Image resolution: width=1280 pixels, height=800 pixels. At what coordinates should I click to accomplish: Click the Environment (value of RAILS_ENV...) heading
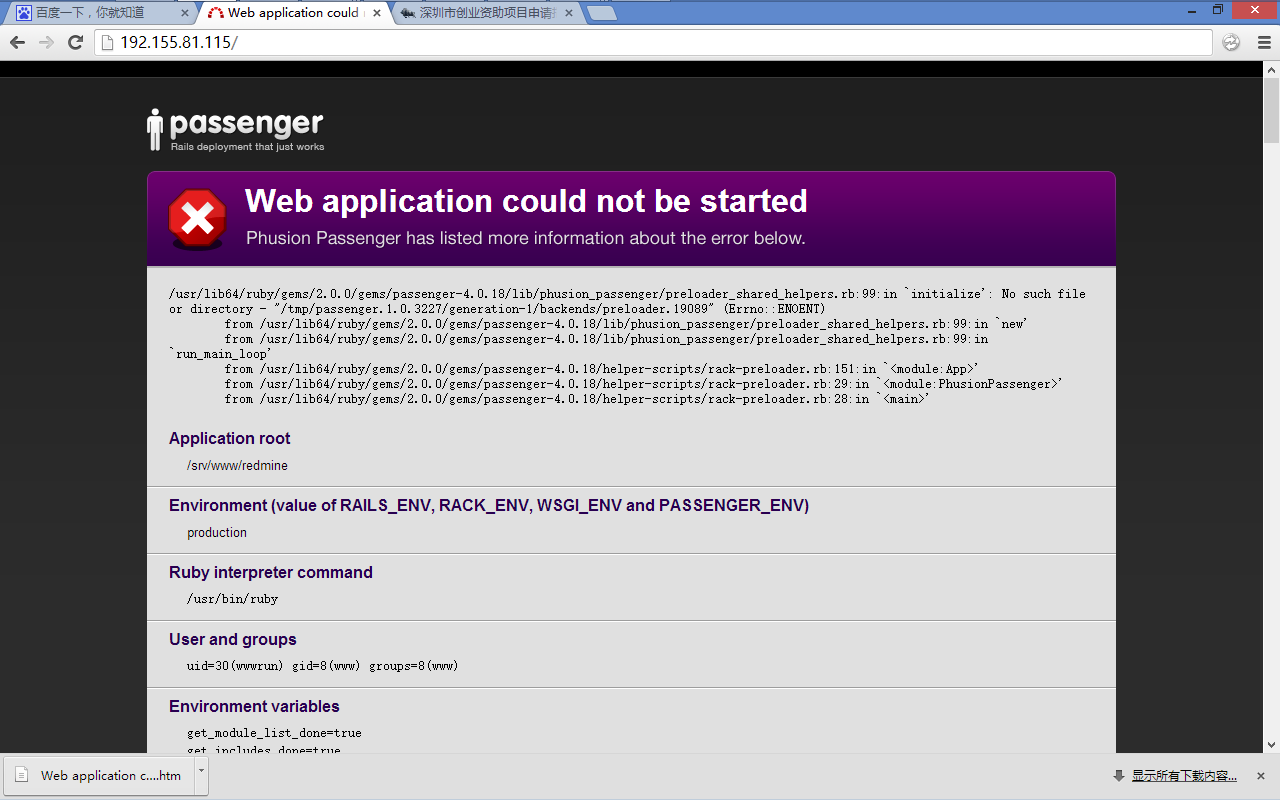coord(489,505)
